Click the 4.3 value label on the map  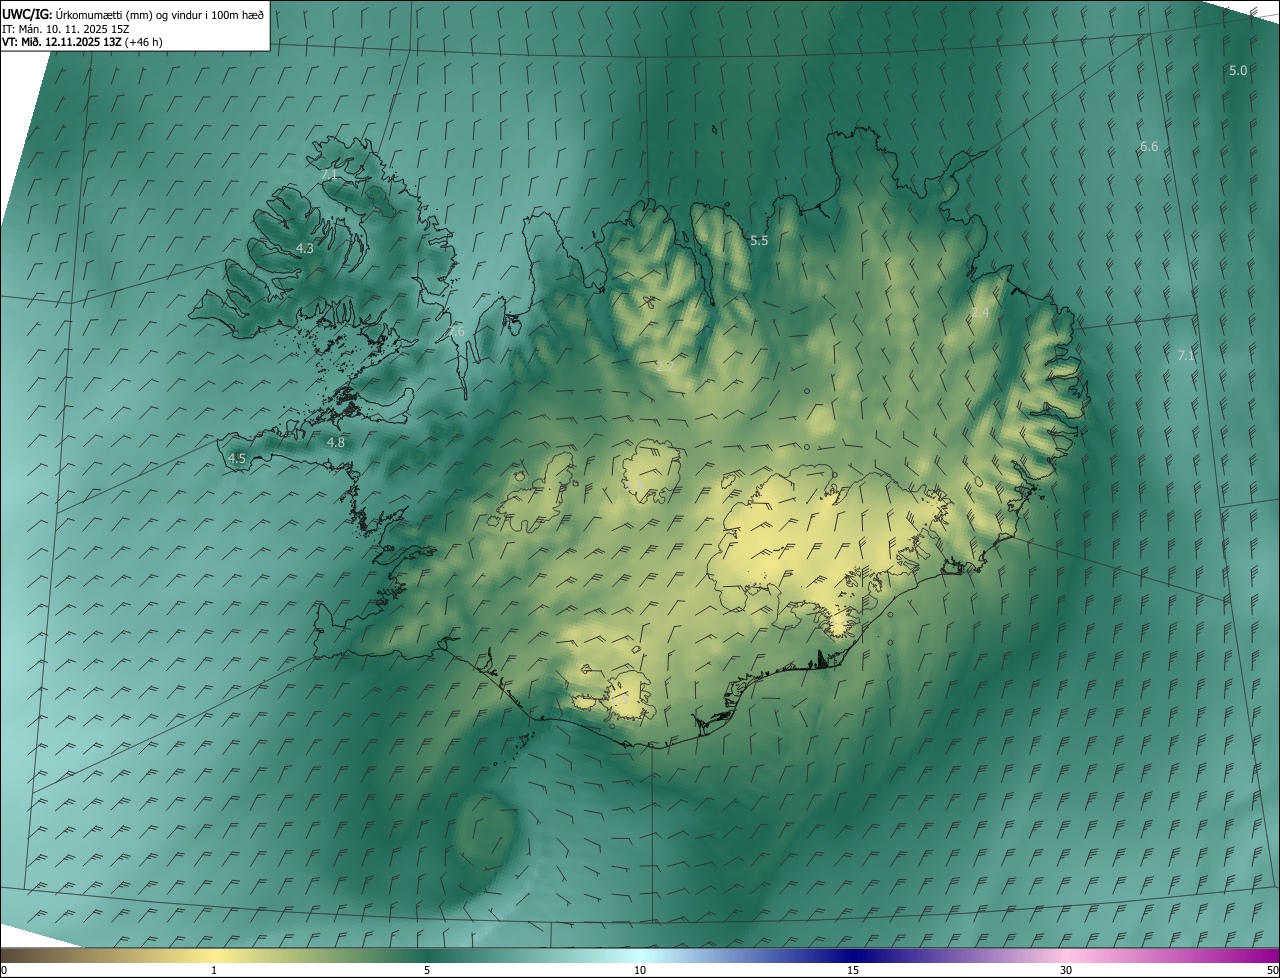click(x=305, y=248)
